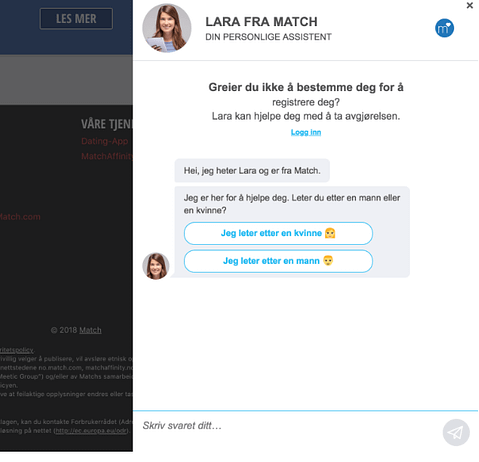This screenshot has width=479, height=462.
Task: Open the MatchAffinity link
Action: 107,156
